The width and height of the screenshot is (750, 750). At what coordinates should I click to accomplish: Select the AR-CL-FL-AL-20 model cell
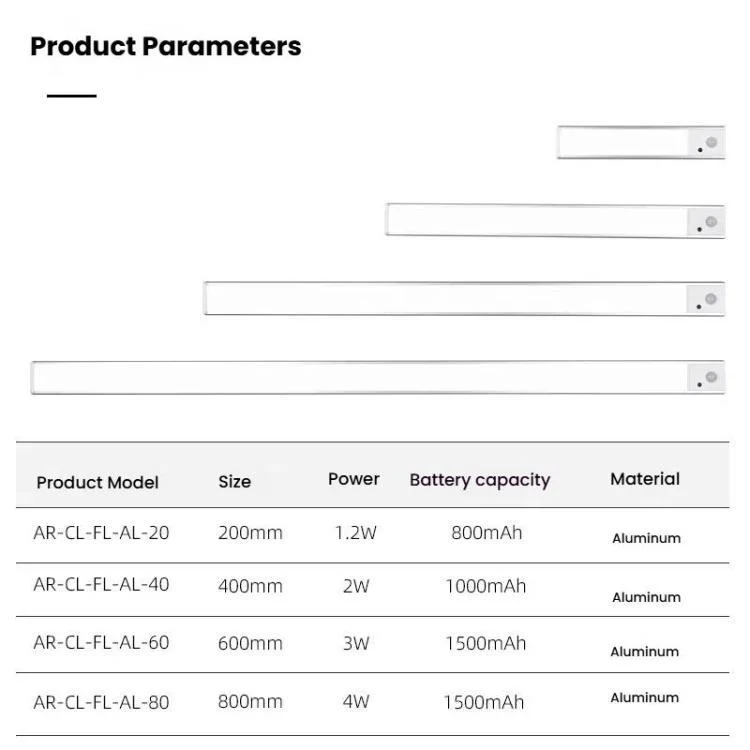click(101, 533)
